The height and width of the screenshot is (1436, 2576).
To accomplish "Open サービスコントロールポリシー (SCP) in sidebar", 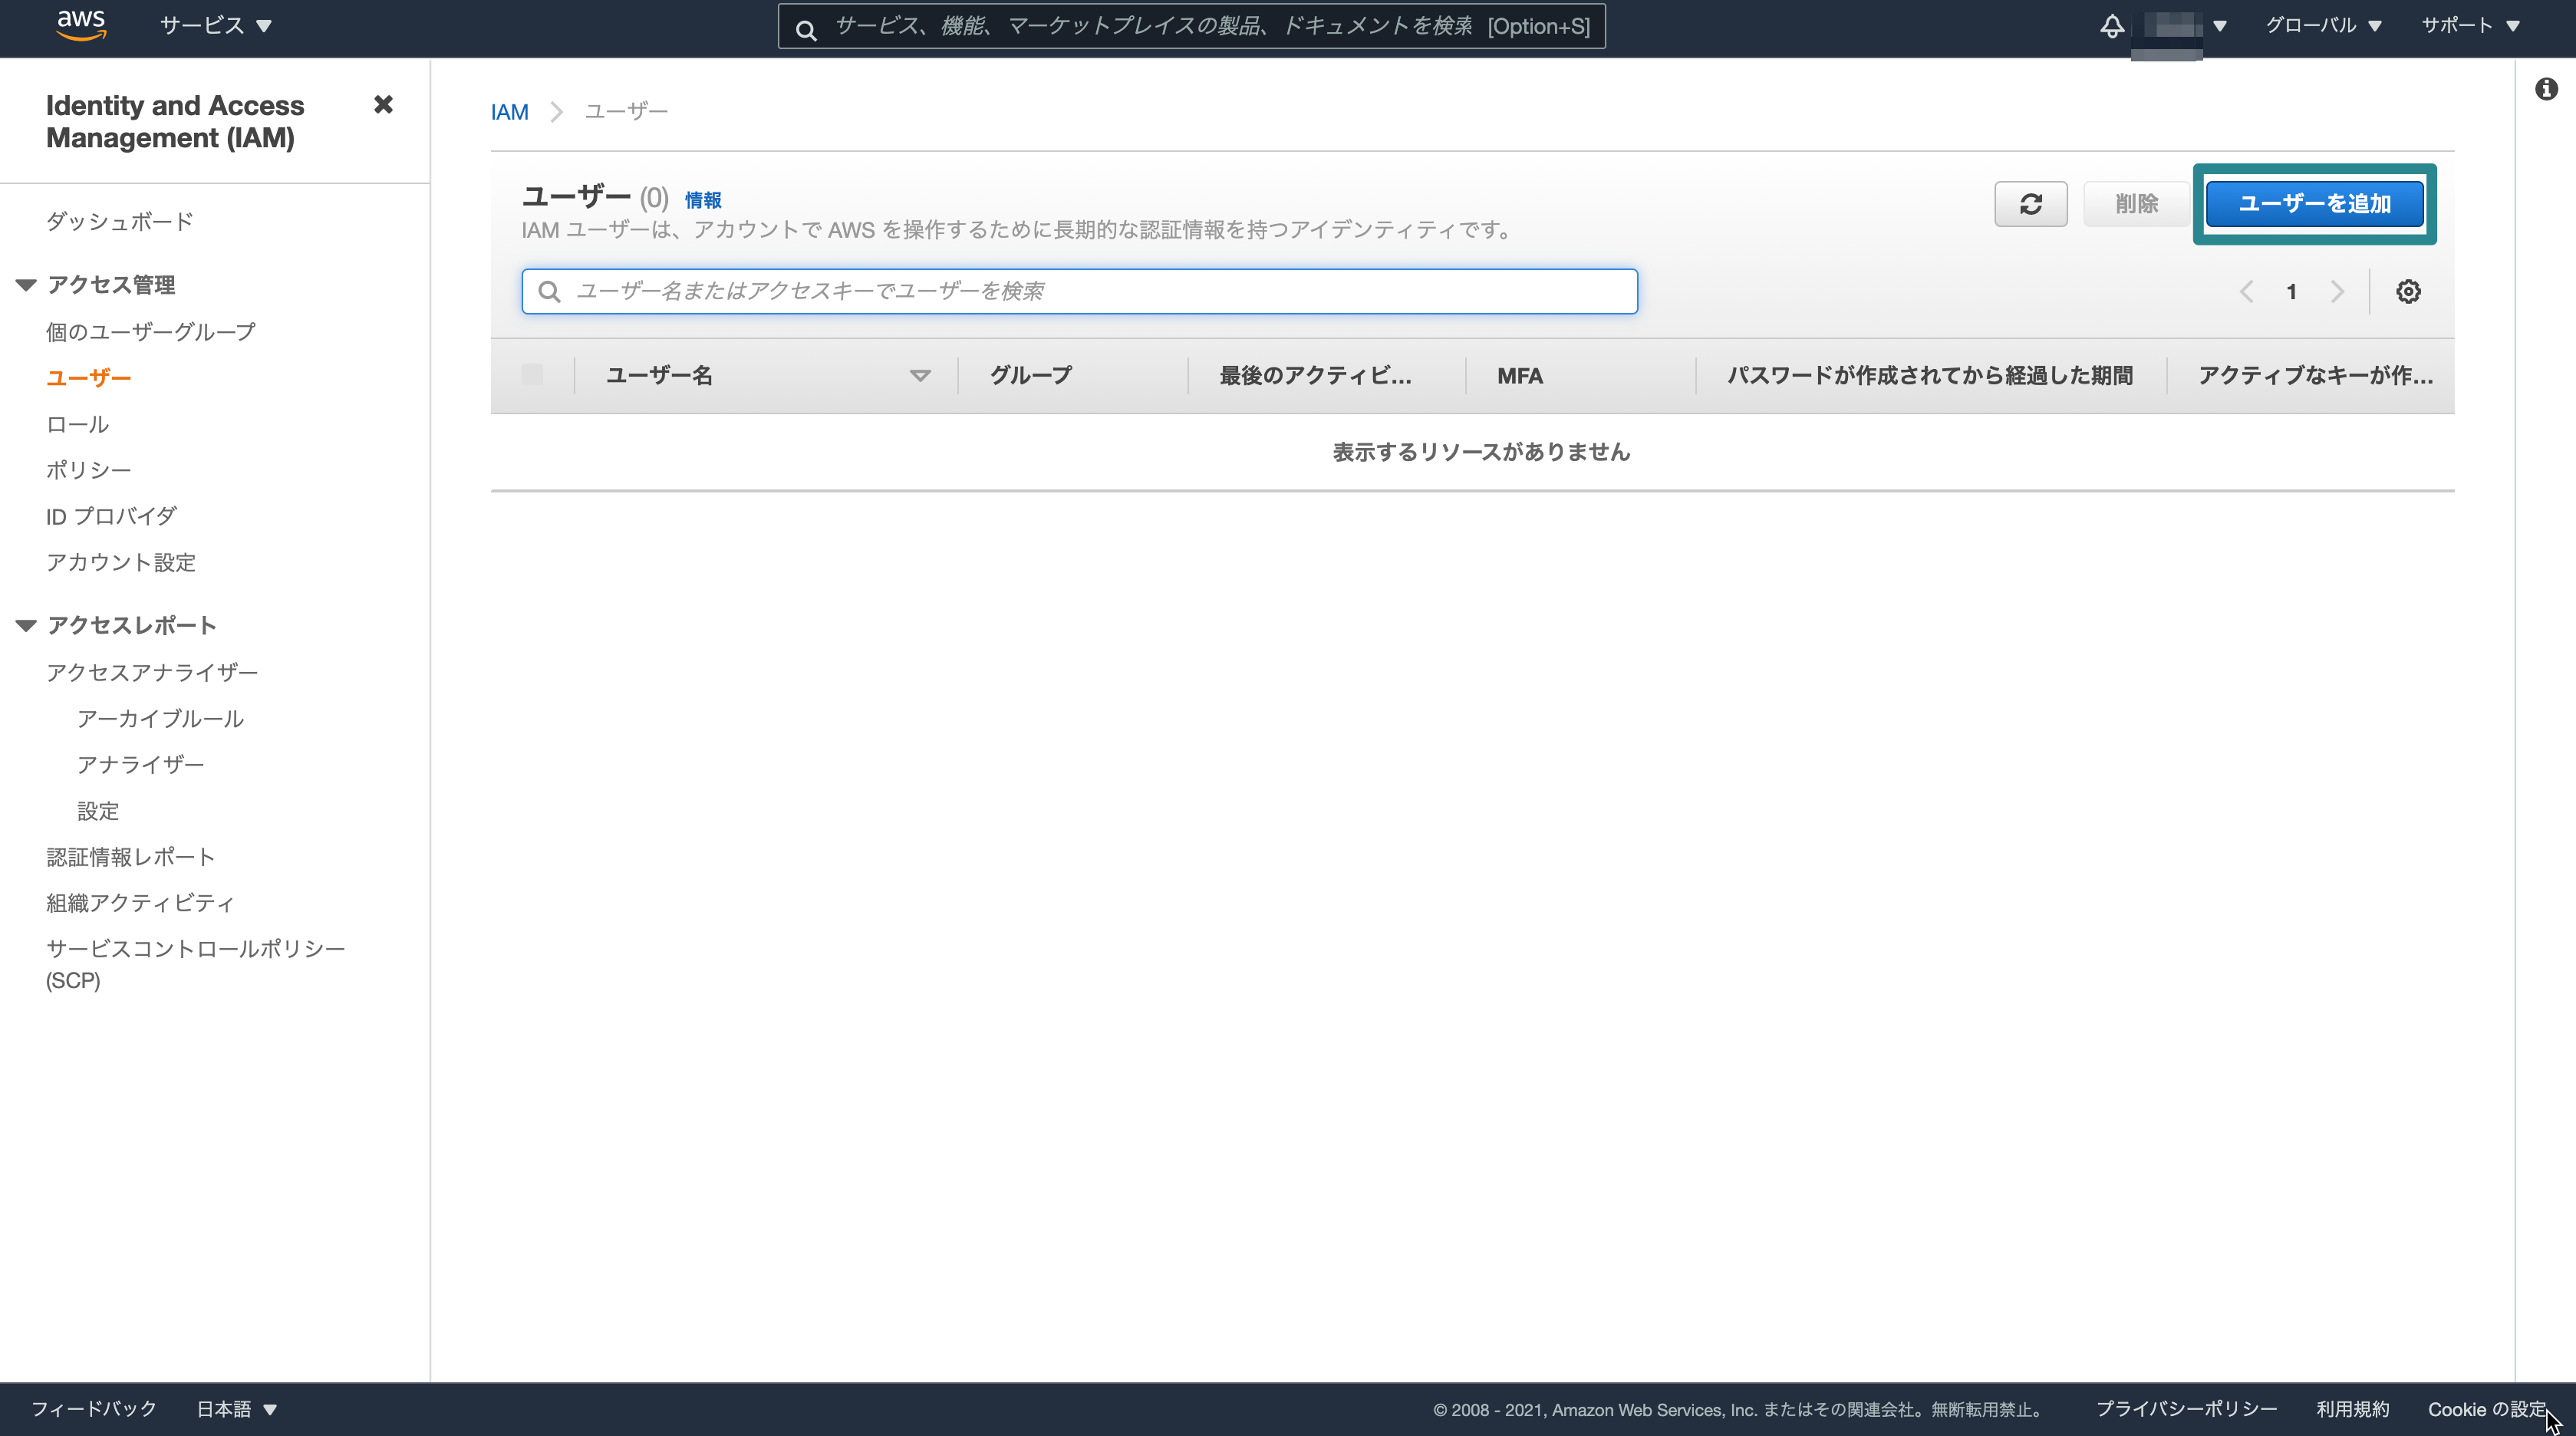I will (196, 964).
